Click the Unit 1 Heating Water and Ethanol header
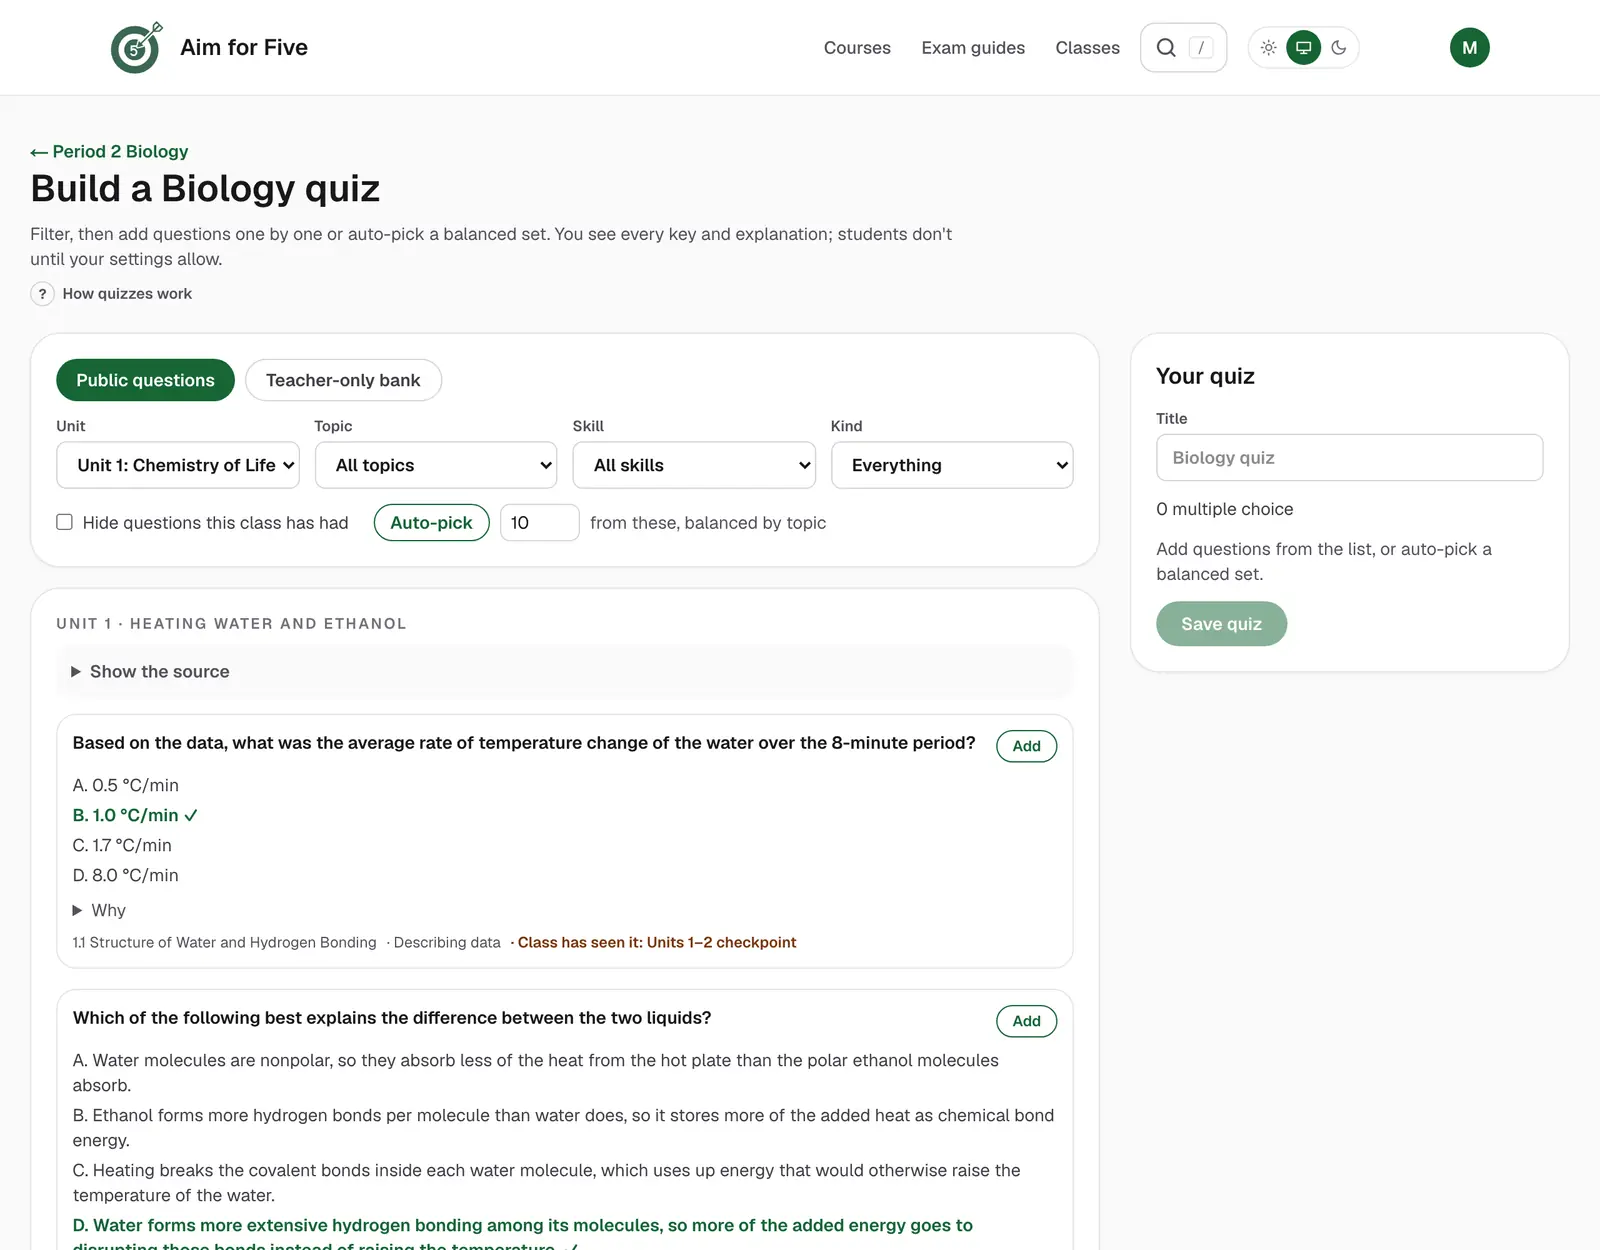This screenshot has height=1250, width=1600. 231,623
